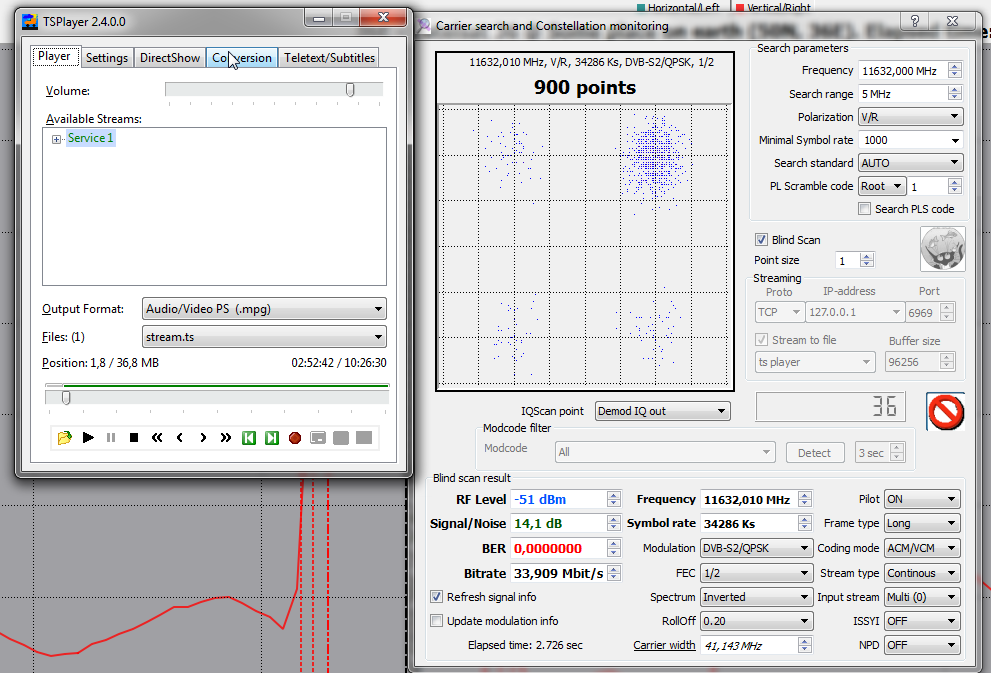Click the help question mark button

point(915,21)
